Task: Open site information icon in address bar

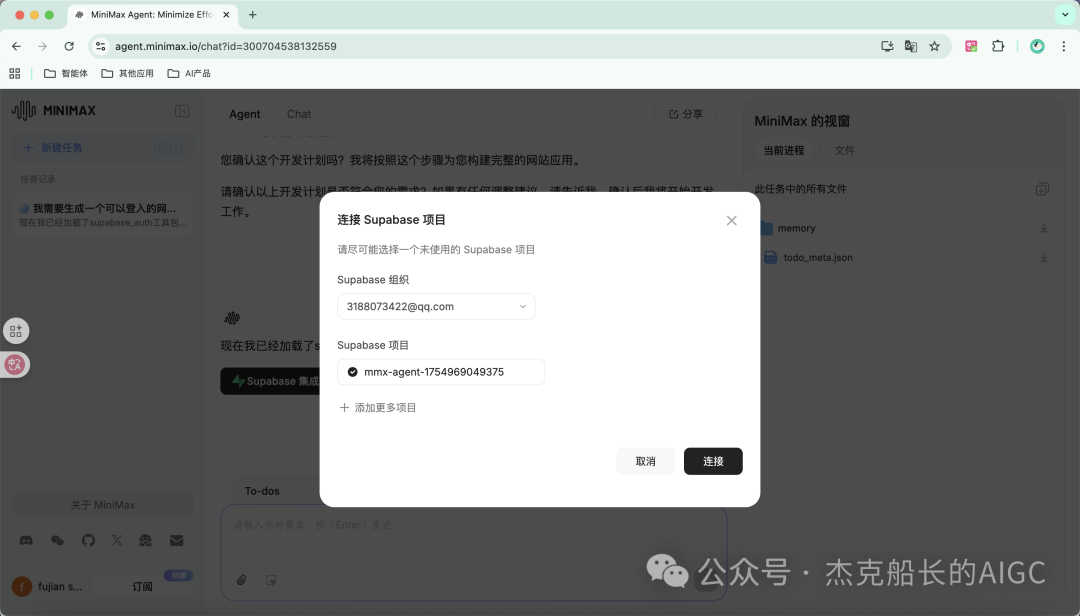Action: 101,46
